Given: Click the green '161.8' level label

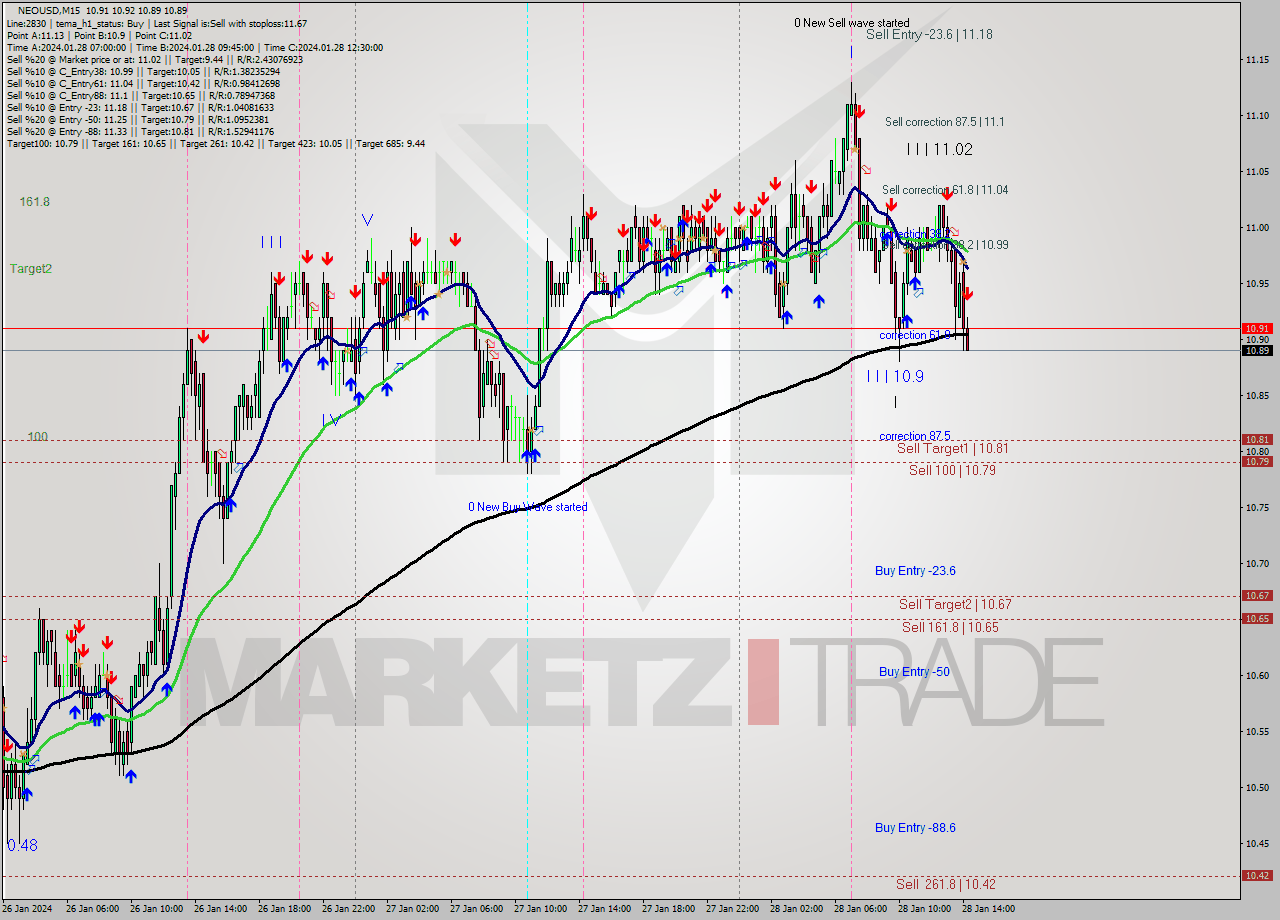Looking at the screenshot, I should [x=34, y=202].
